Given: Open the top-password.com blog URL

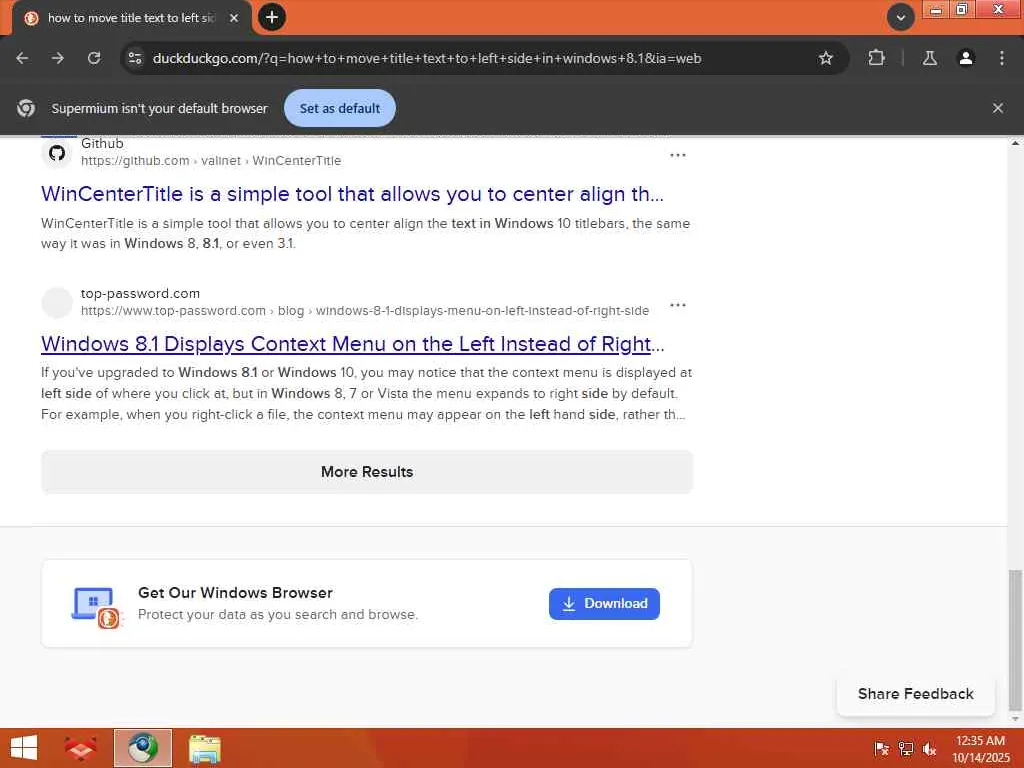Looking at the screenshot, I should 365,311.
